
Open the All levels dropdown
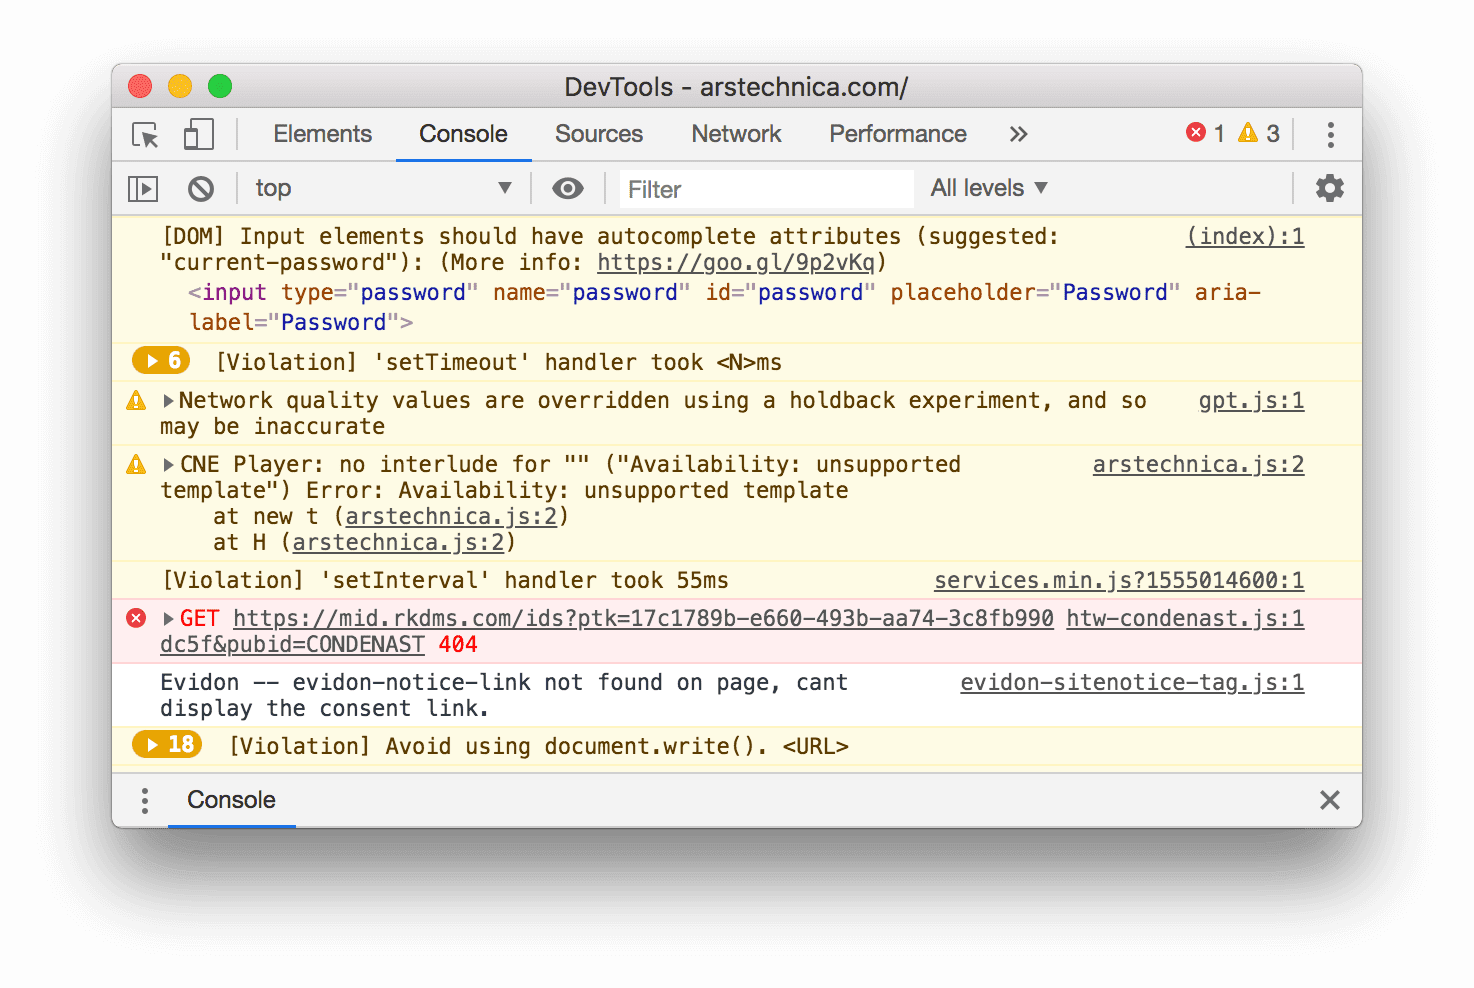pos(988,188)
